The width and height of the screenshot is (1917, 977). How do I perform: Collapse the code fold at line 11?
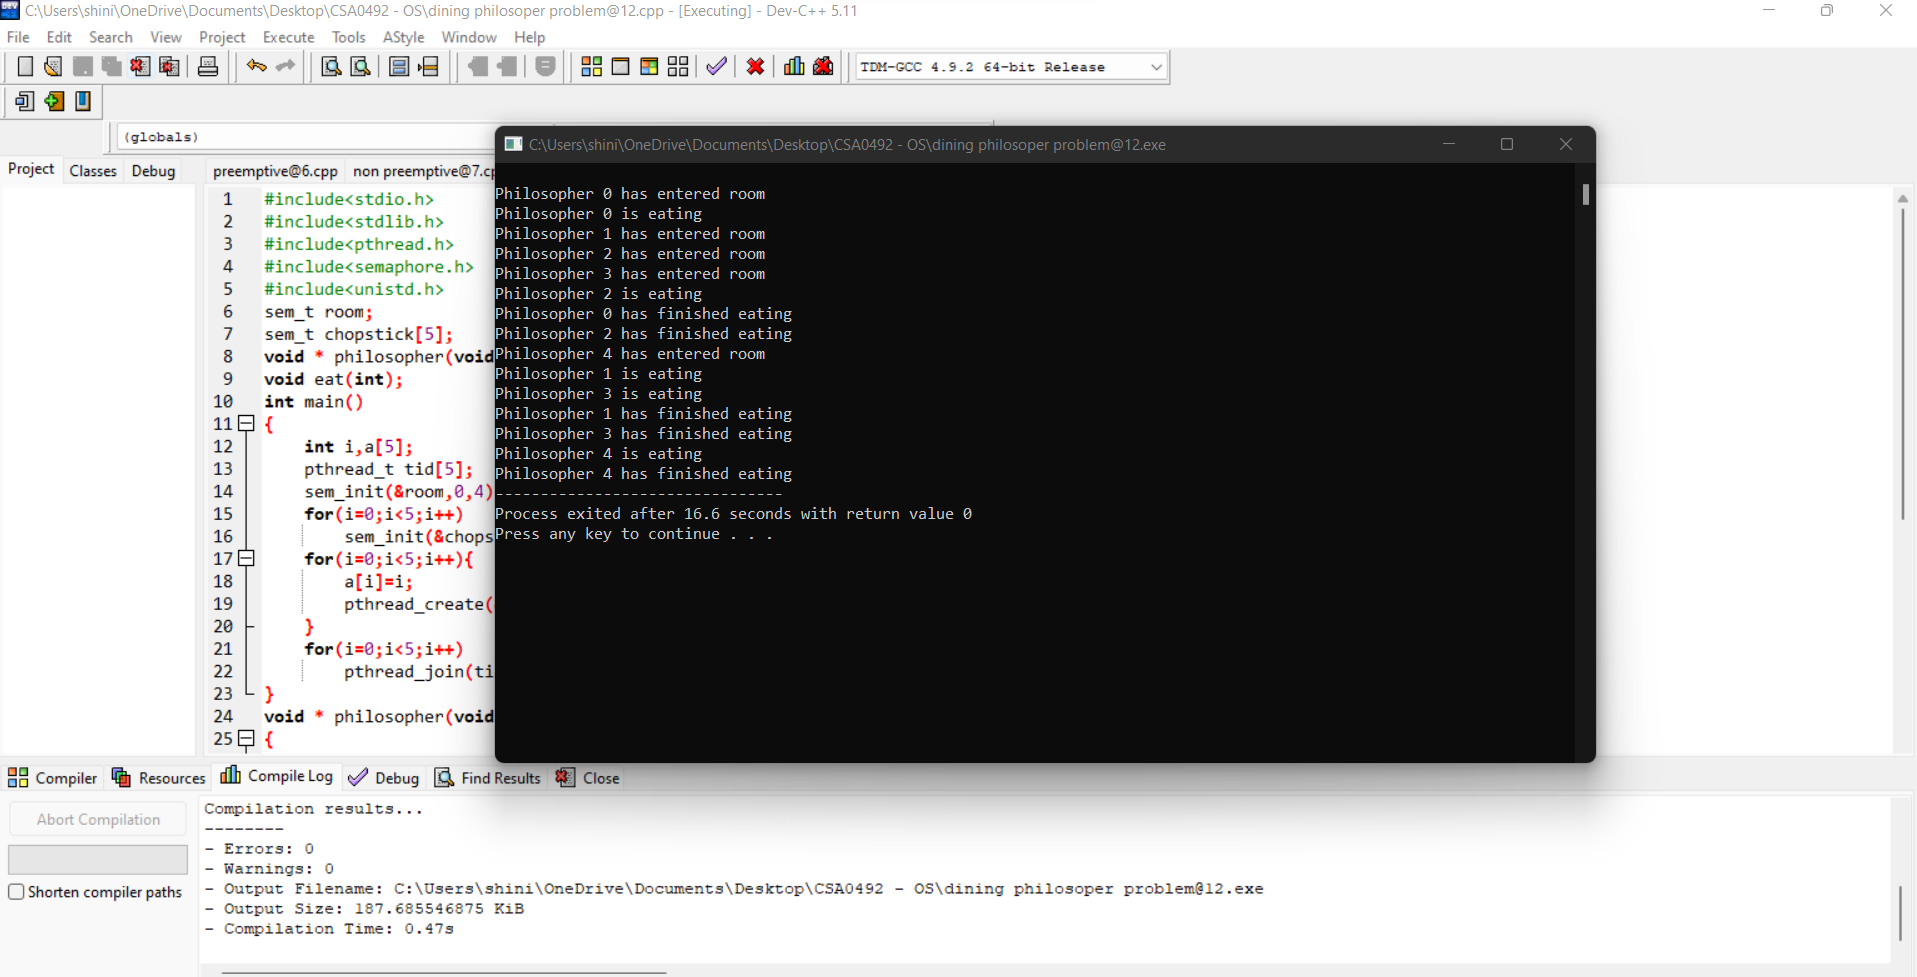click(x=246, y=423)
